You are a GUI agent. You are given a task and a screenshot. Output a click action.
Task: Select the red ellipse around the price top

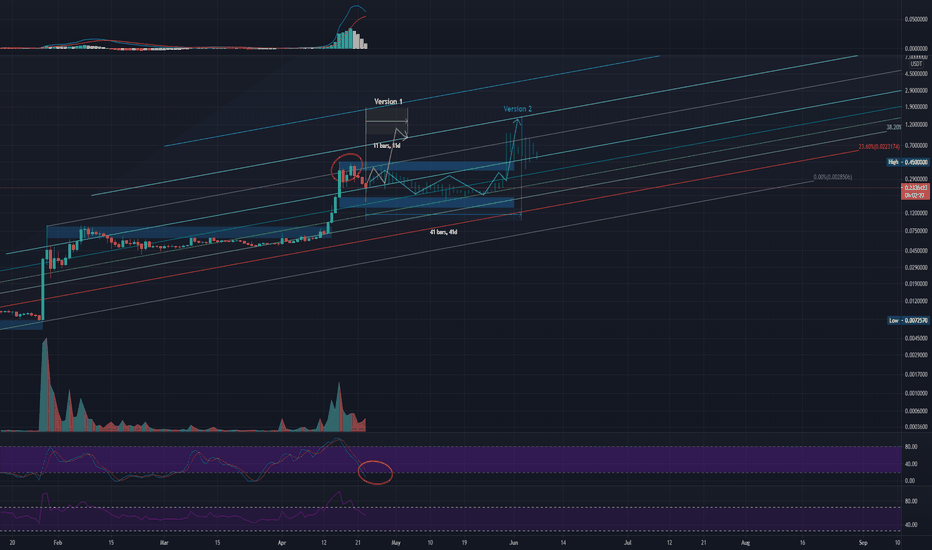point(348,168)
